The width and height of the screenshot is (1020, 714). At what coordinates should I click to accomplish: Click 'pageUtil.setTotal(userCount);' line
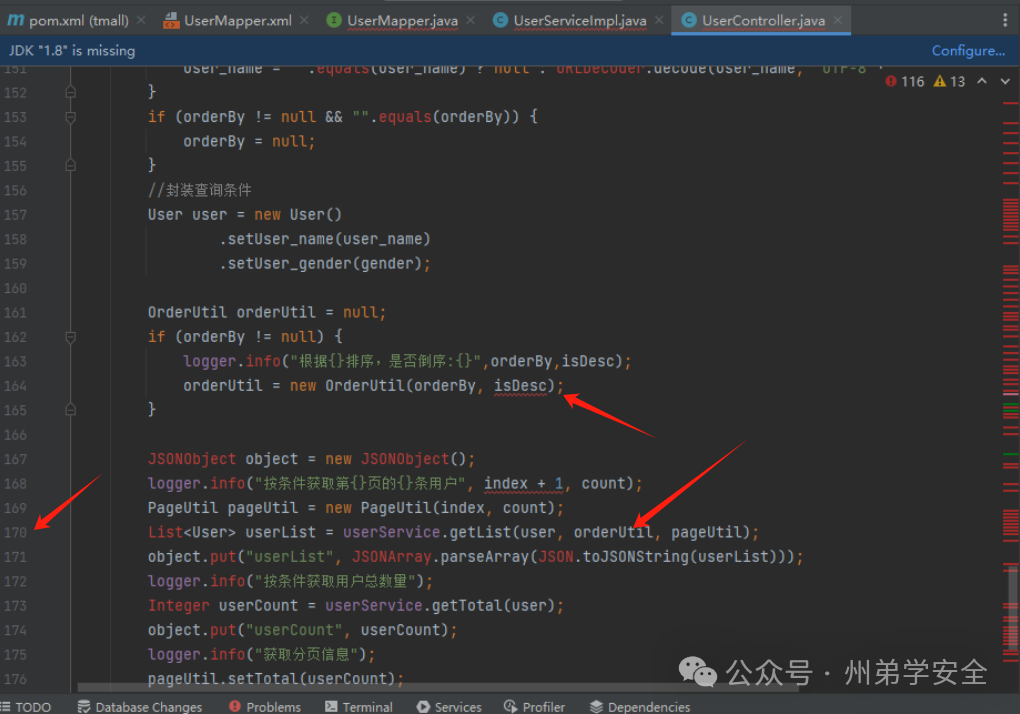pos(275,679)
